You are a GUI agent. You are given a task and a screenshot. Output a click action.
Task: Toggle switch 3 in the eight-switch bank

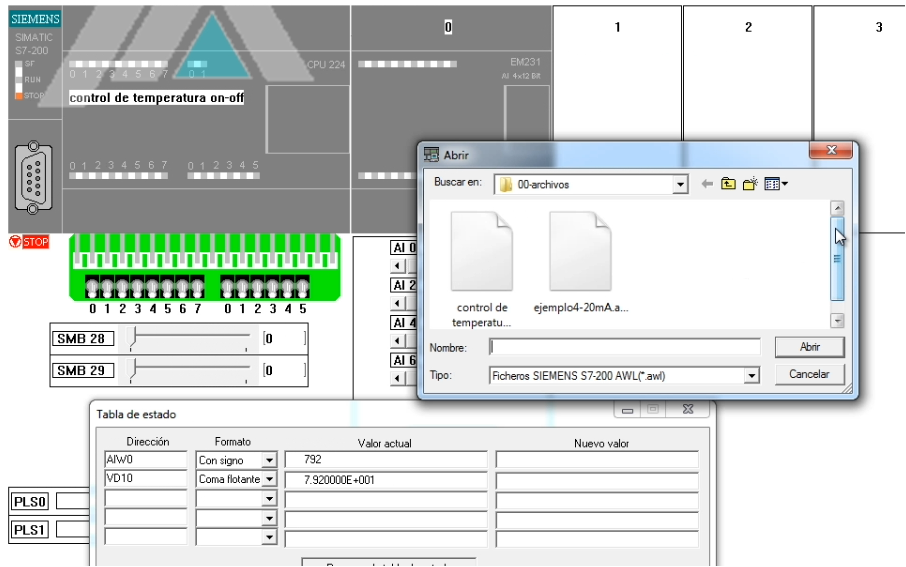[x=138, y=287]
